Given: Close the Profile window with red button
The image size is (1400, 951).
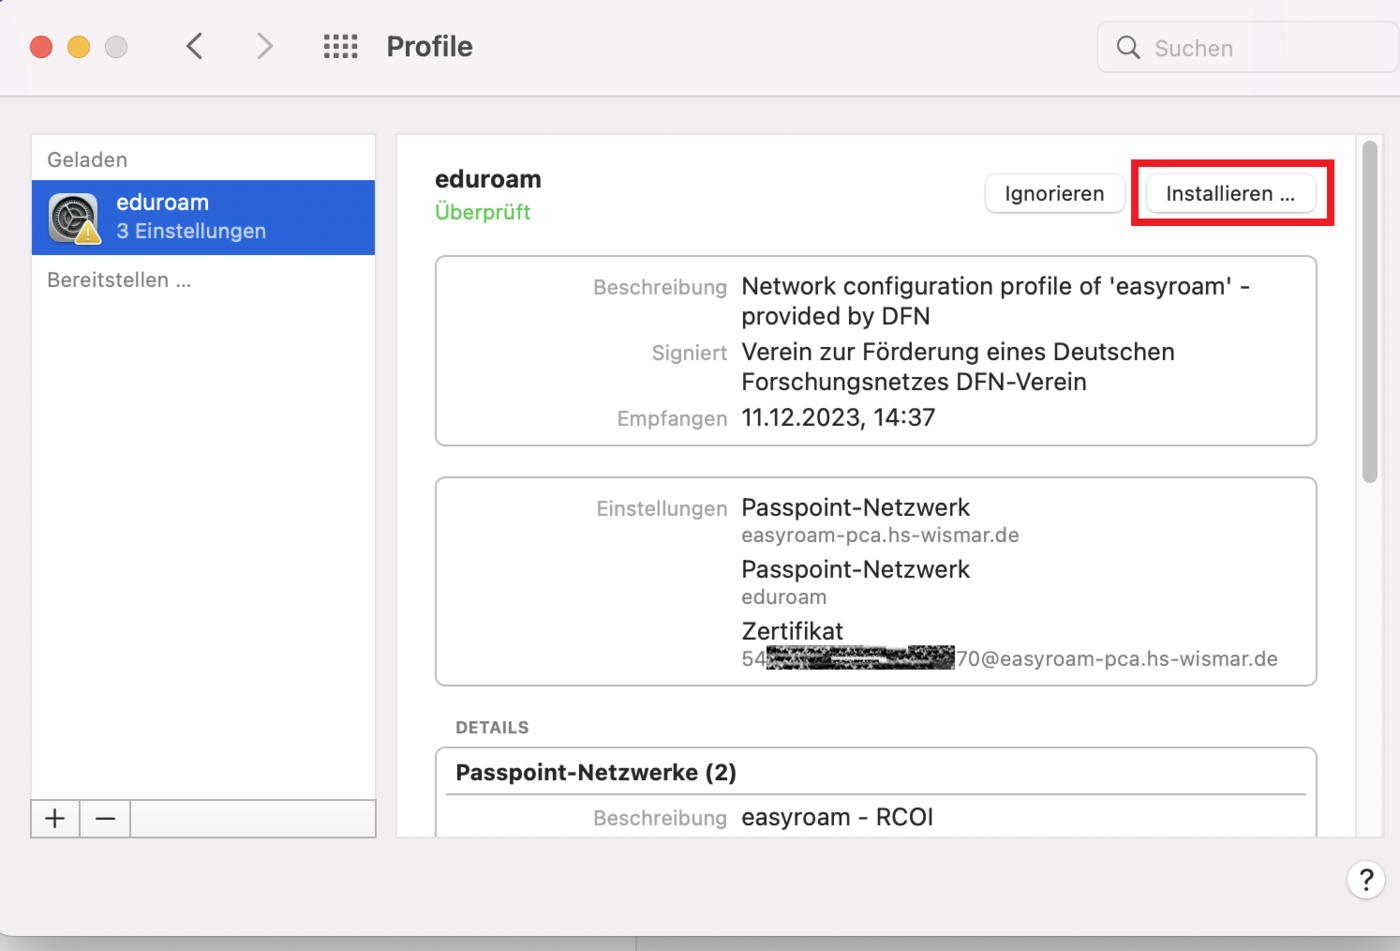Looking at the screenshot, I should point(41,47).
